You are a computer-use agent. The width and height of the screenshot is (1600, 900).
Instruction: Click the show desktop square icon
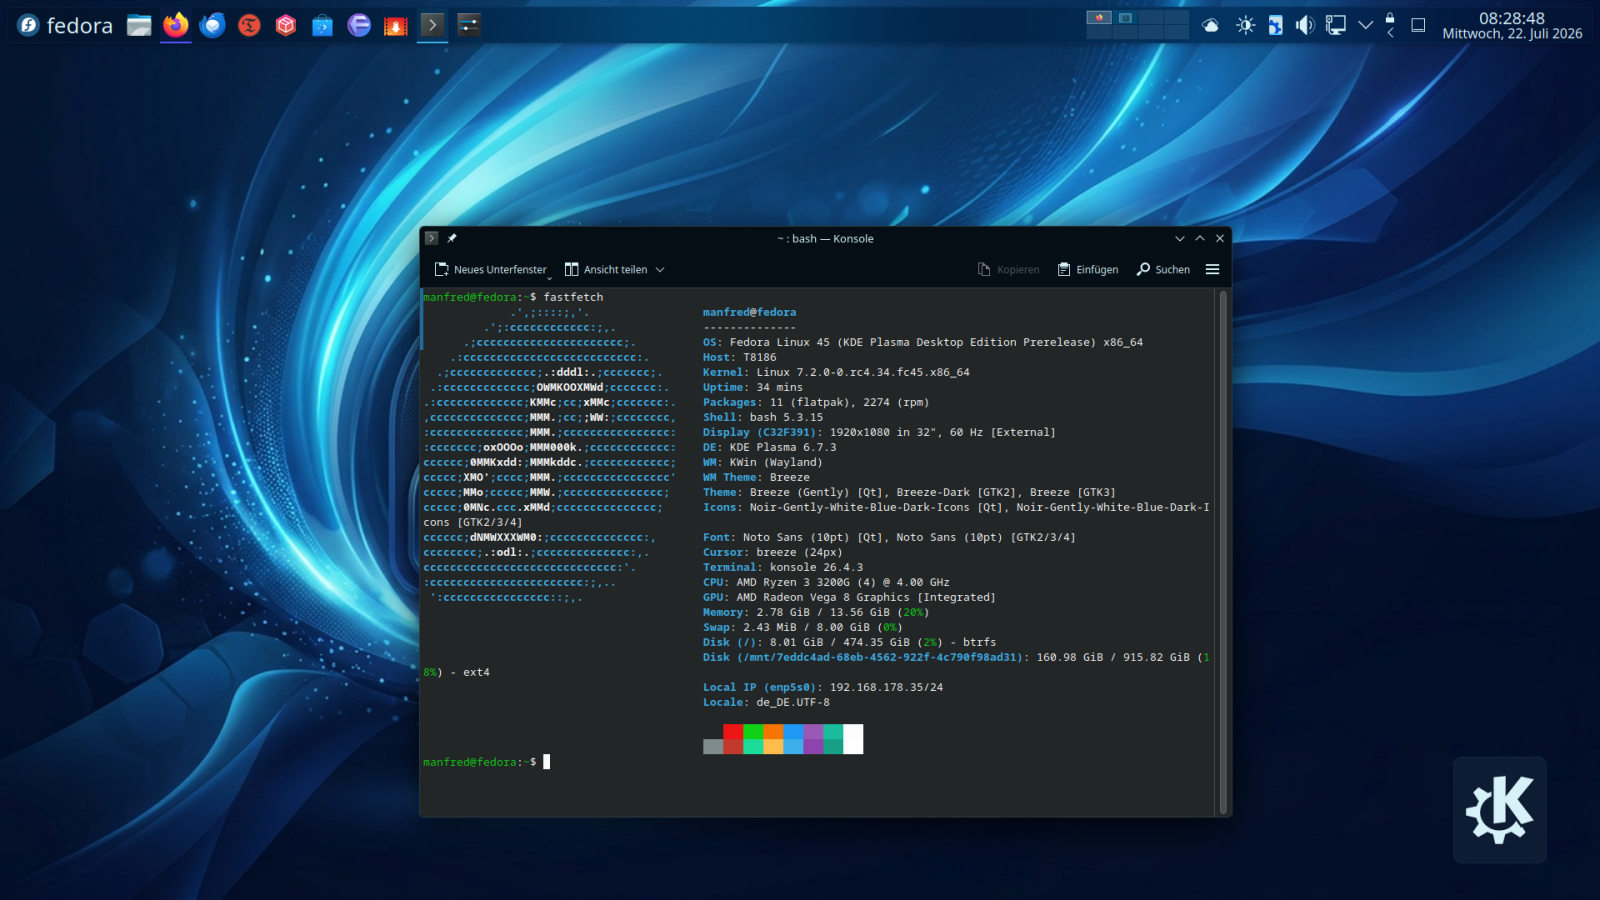1418,25
